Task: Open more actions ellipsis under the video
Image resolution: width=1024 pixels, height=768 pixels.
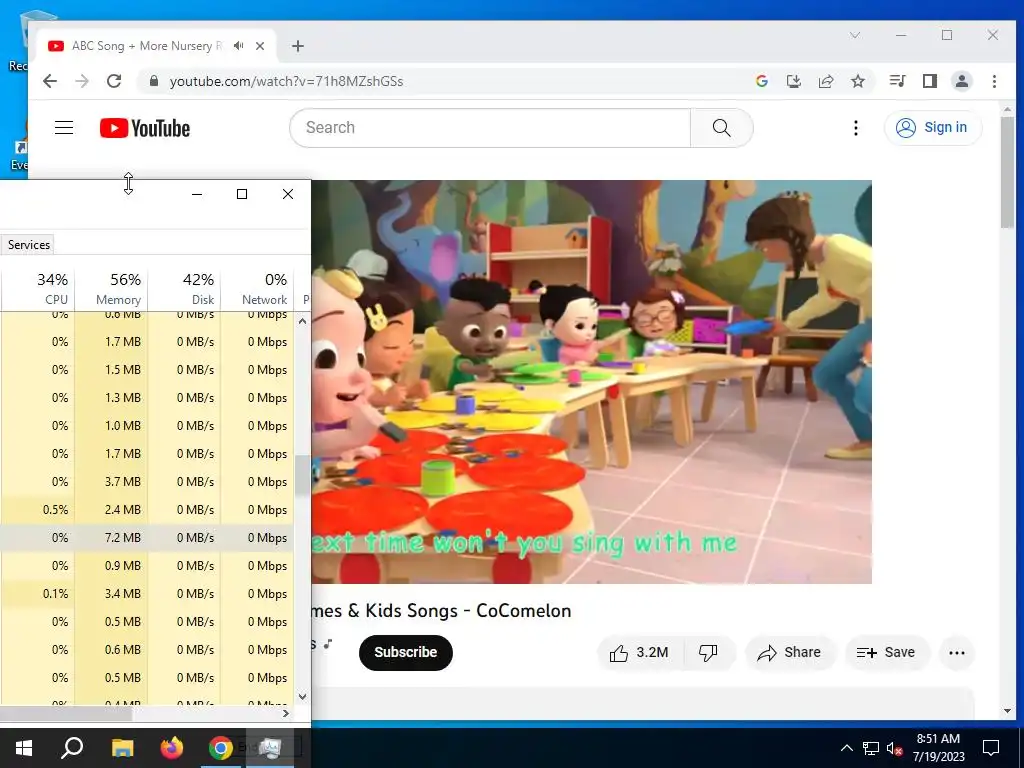Action: 957,652
